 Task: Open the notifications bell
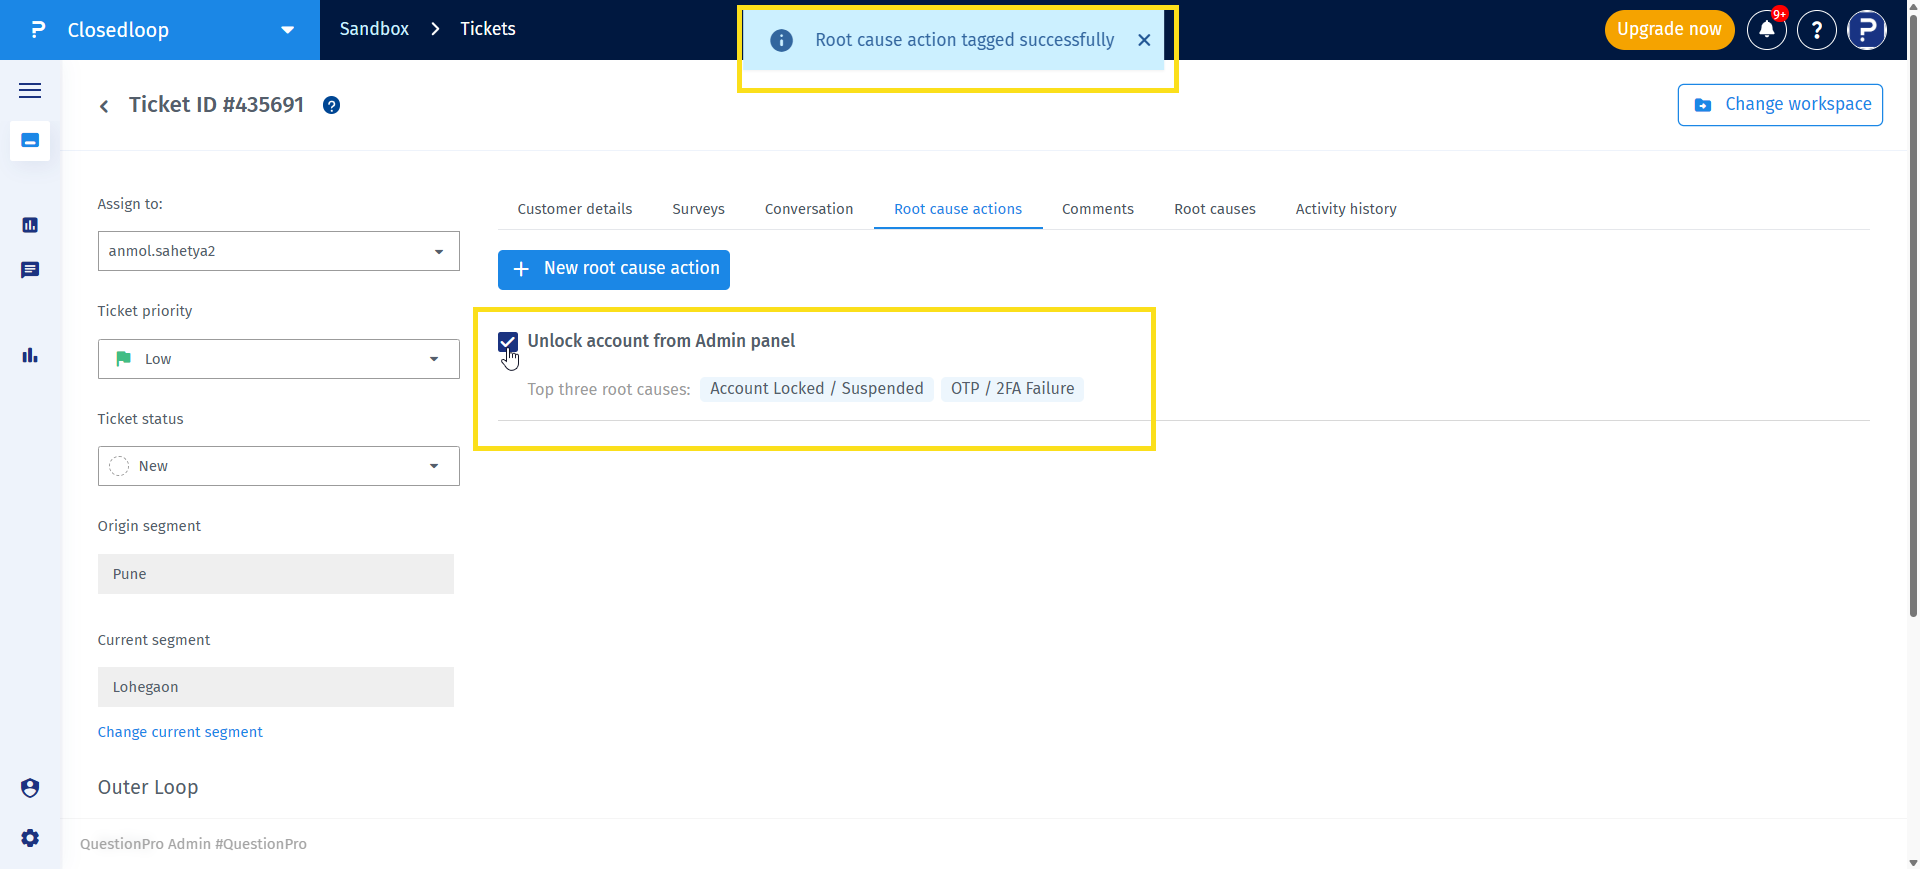[x=1767, y=30]
